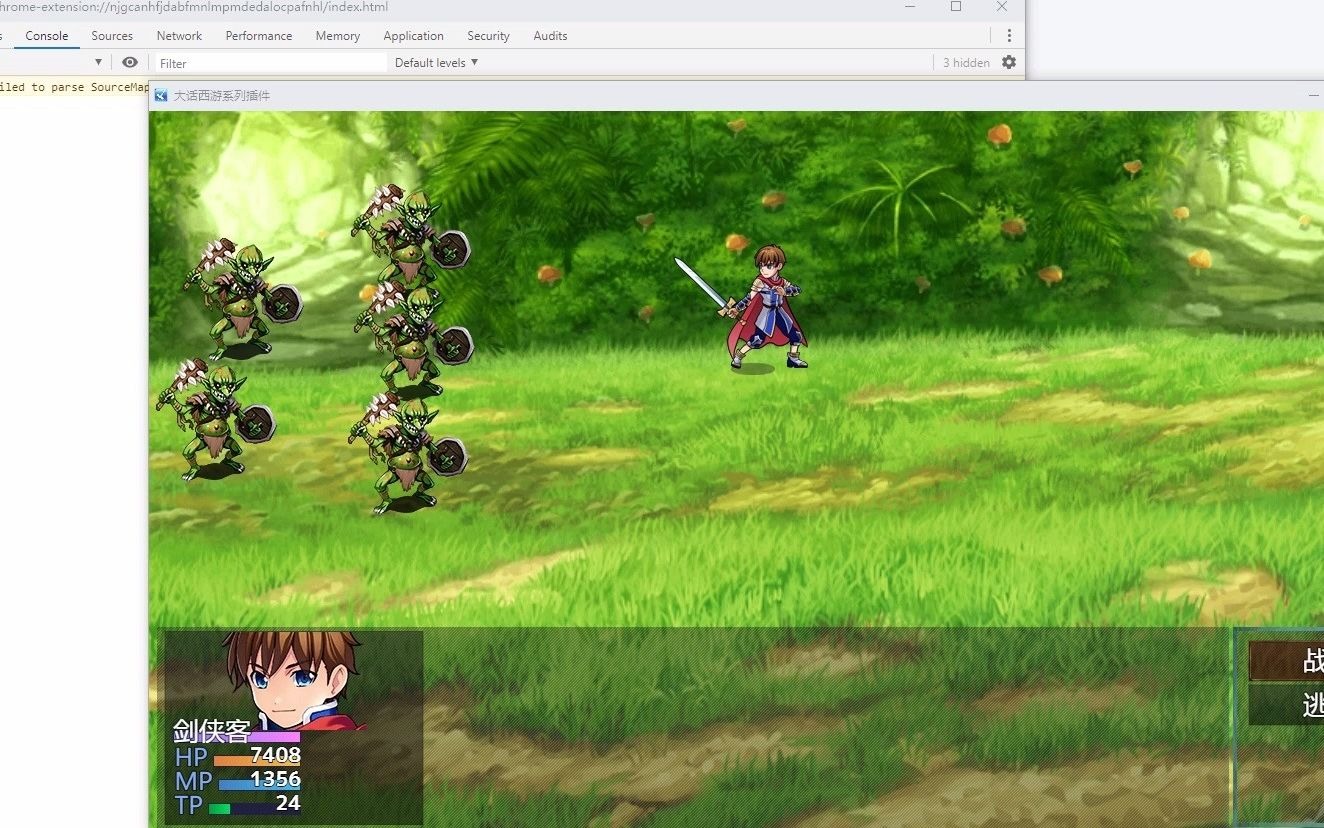Viewport: 1324px width, 828px height.
Task: Open the Security tab in DevTools
Action: (x=488, y=35)
